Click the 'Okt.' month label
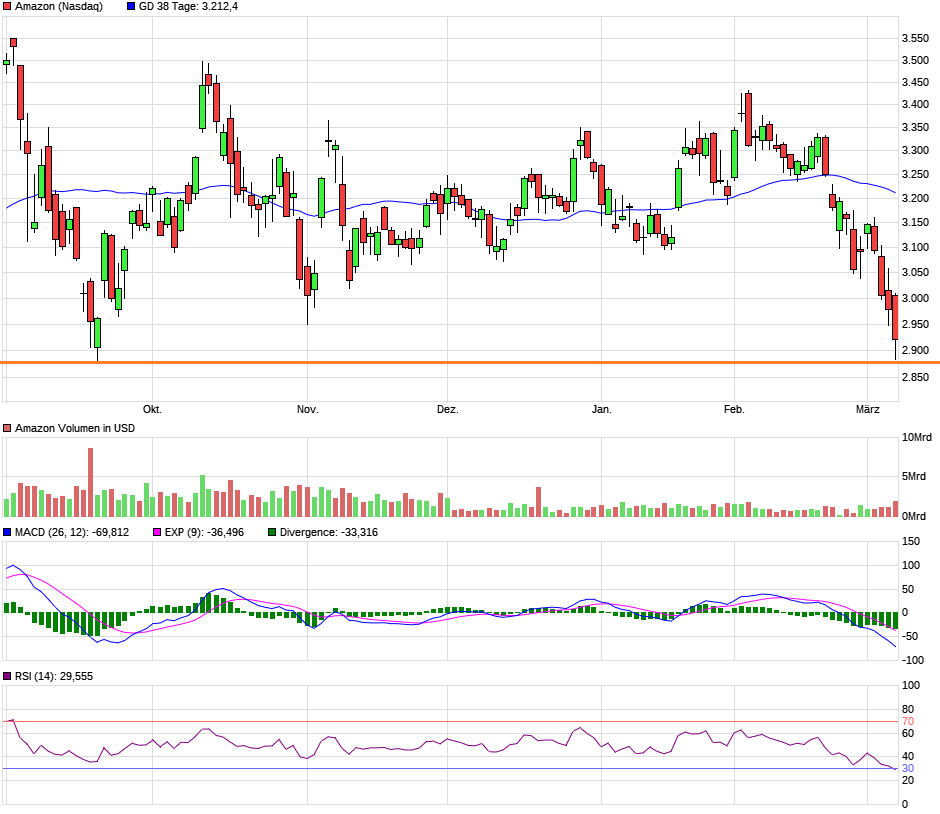Image resolution: width=940 pixels, height=814 pixels. pos(152,409)
